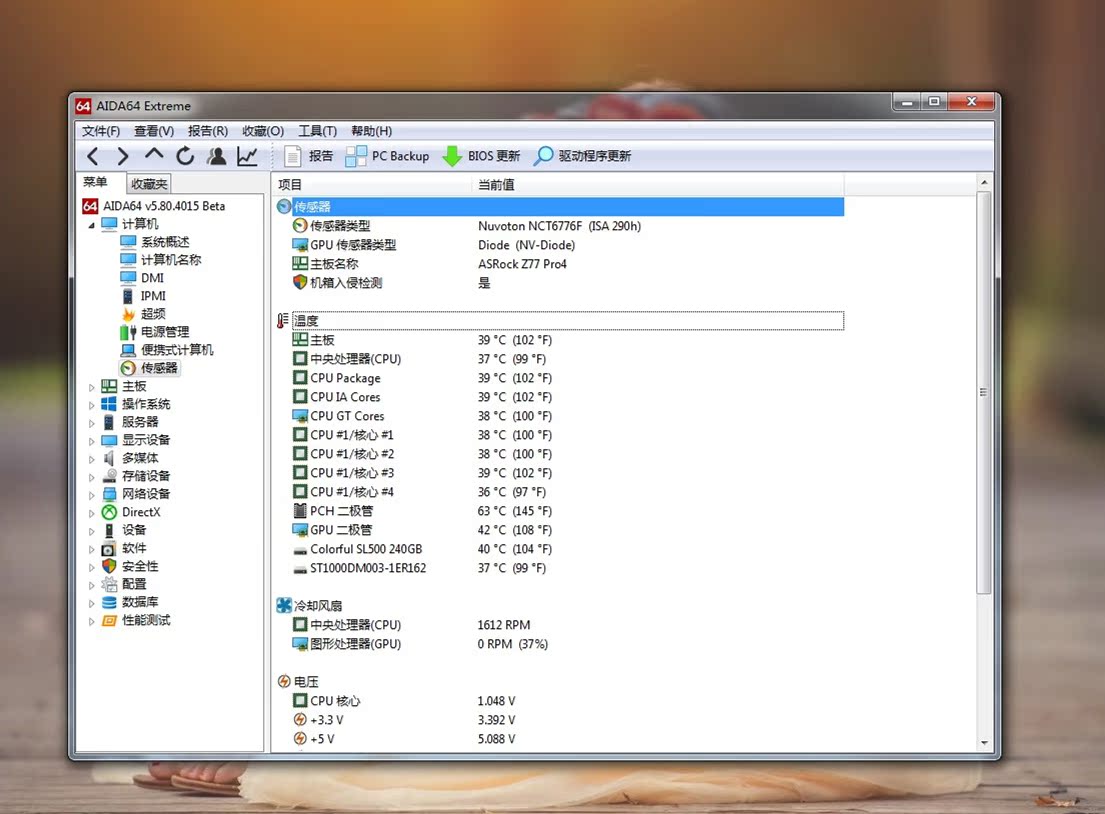Click the 冷却风扇 fan icon
The width and height of the screenshot is (1105, 814).
click(284, 605)
